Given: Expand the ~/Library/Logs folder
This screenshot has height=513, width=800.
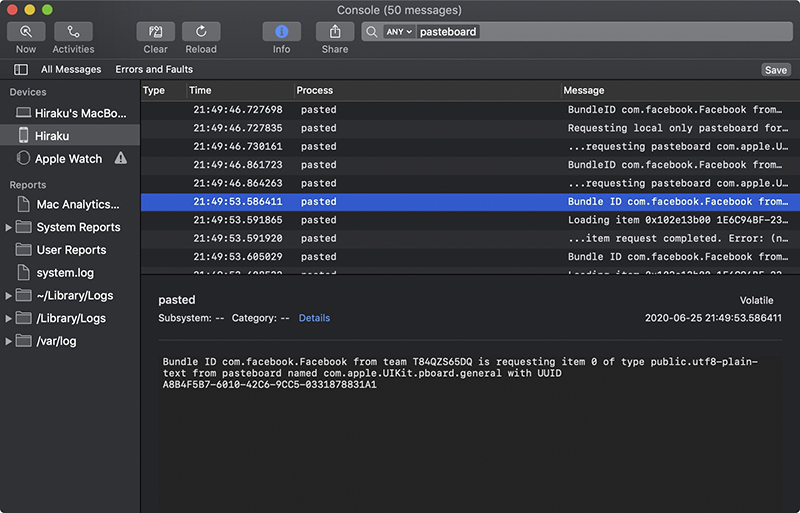Looking at the screenshot, I should [x=8, y=296].
